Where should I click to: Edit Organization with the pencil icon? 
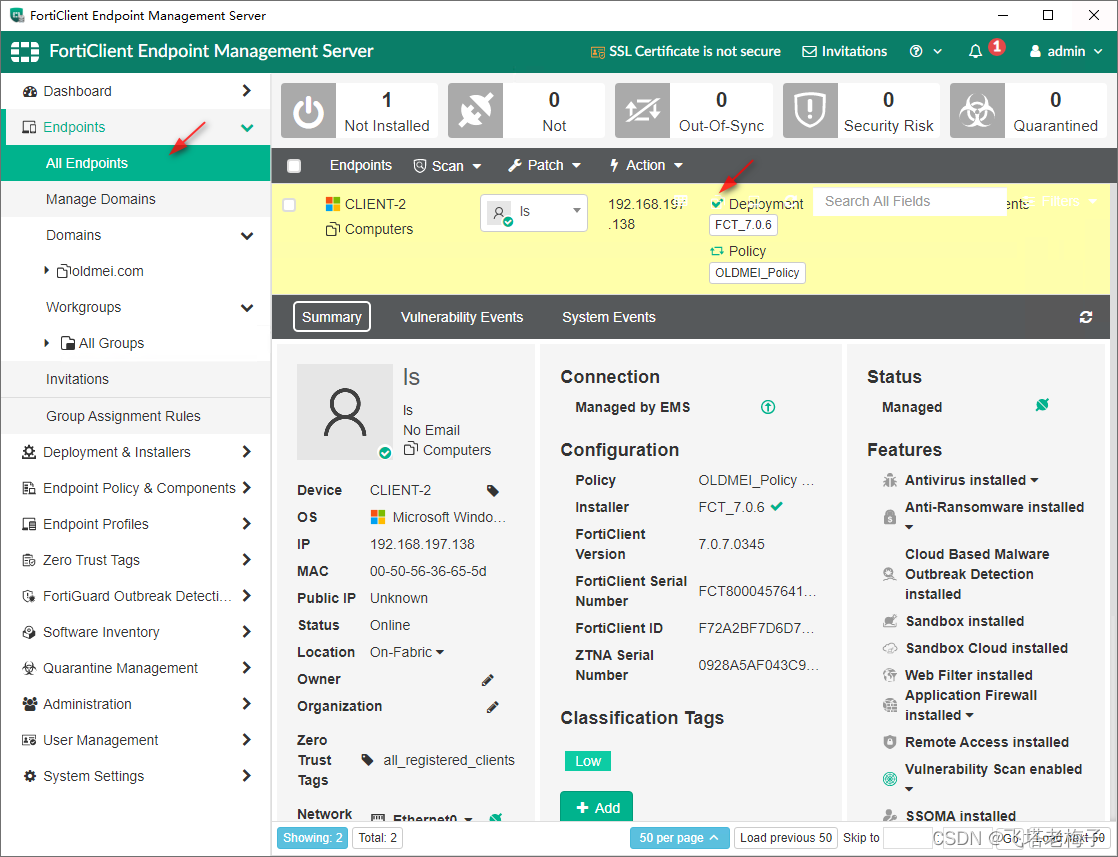[492, 707]
